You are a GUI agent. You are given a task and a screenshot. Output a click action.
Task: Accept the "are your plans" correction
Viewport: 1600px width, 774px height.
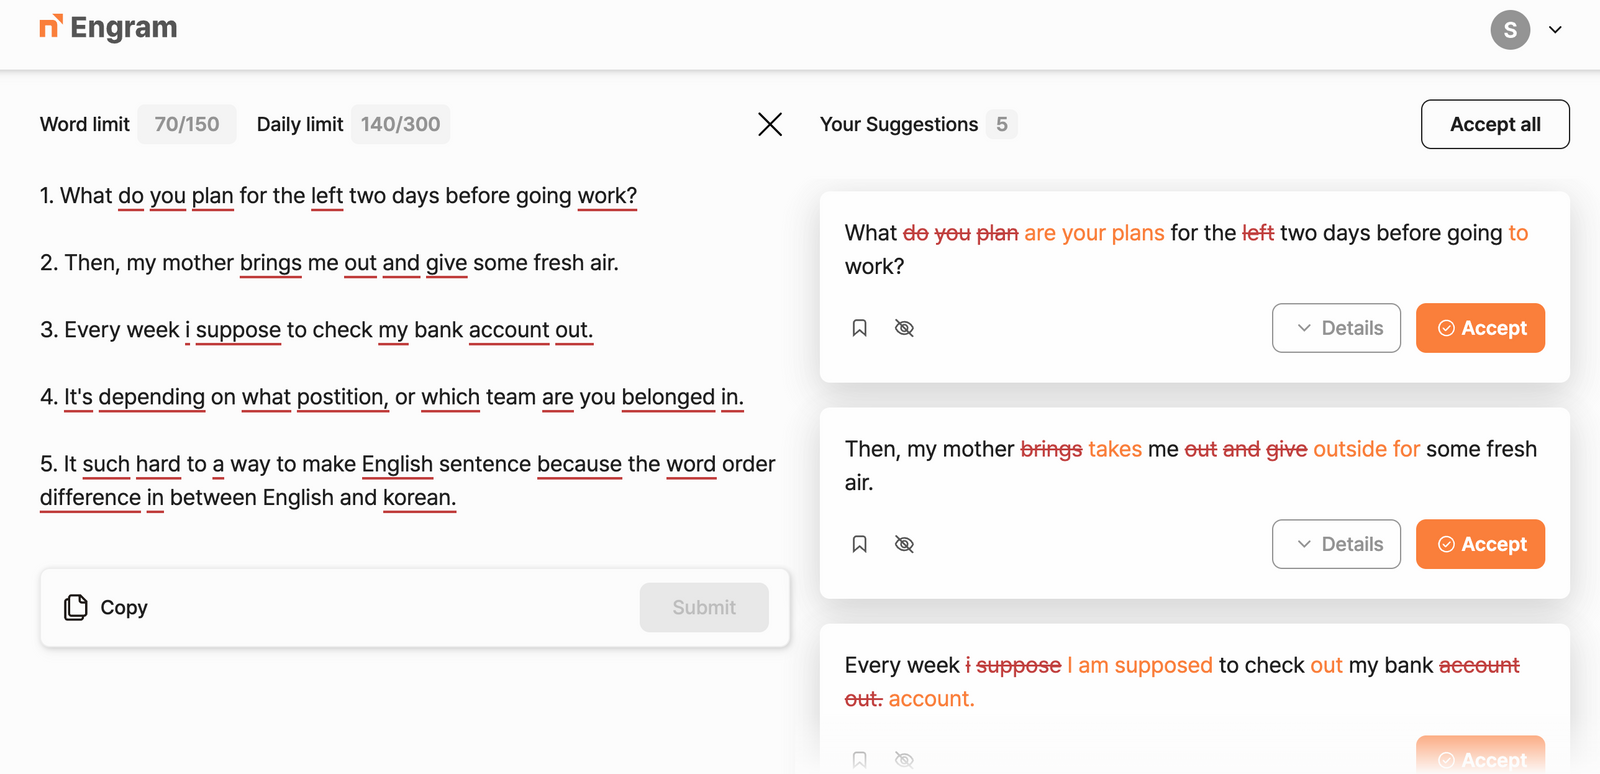(x=1480, y=327)
